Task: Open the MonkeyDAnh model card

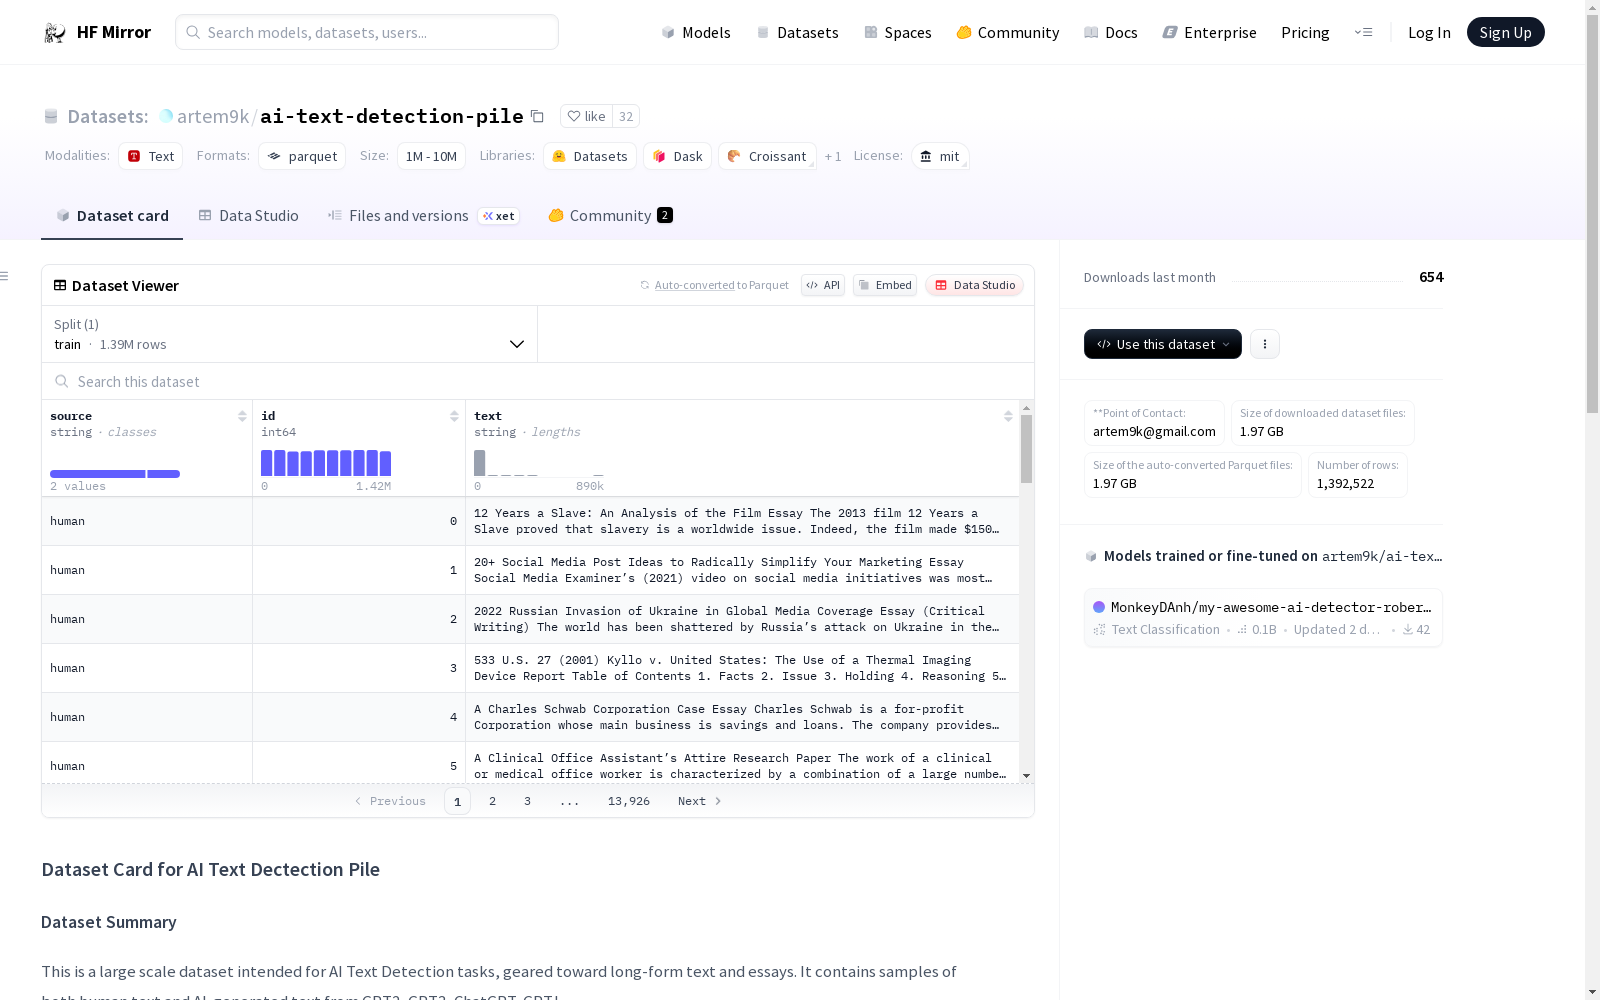Action: click(x=1263, y=618)
